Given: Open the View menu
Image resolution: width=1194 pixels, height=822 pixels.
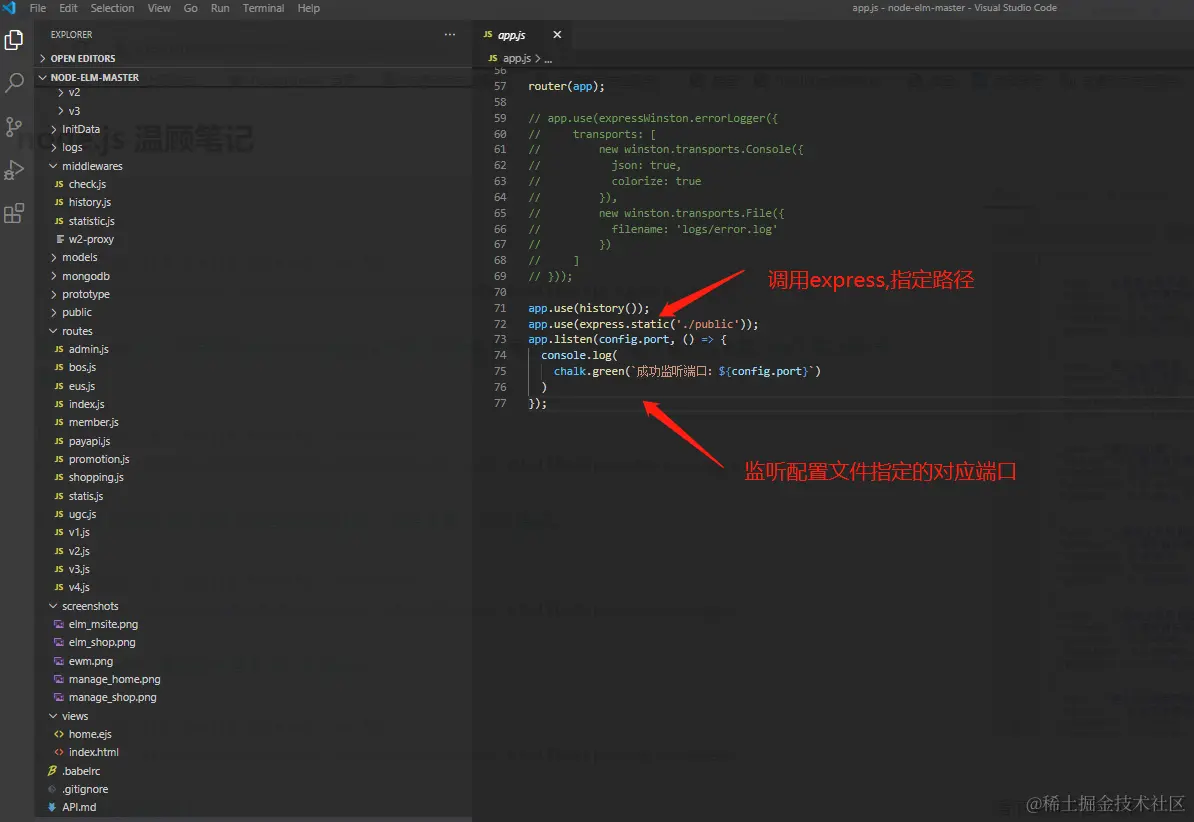Looking at the screenshot, I should pyautogui.click(x=159, y=8).
